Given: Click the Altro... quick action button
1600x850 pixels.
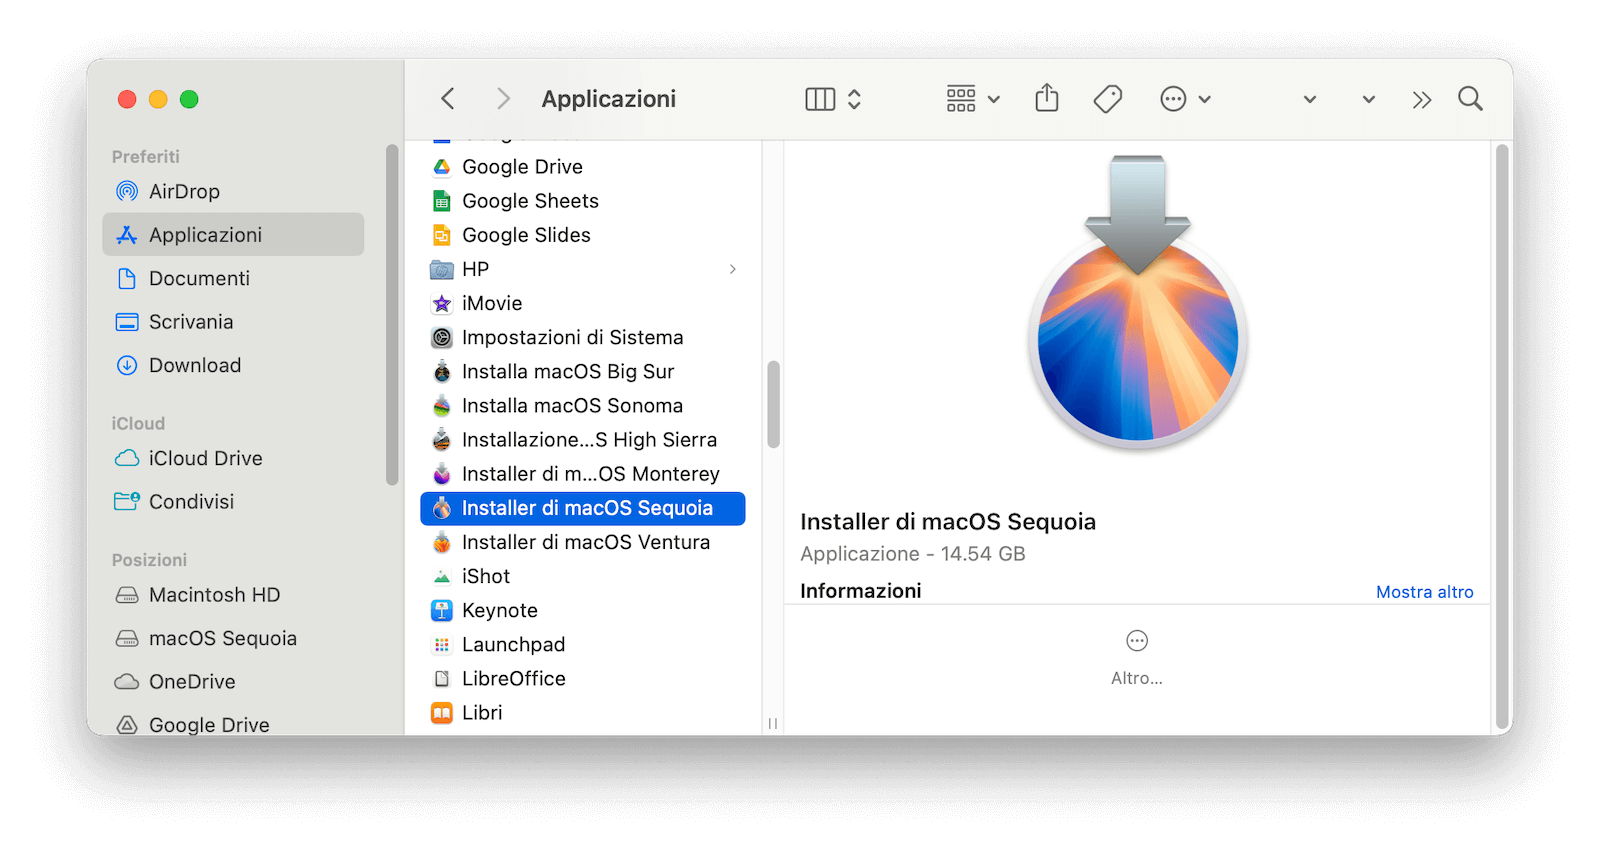Looking at the screenshot, I should click(x=1137, y=657).
